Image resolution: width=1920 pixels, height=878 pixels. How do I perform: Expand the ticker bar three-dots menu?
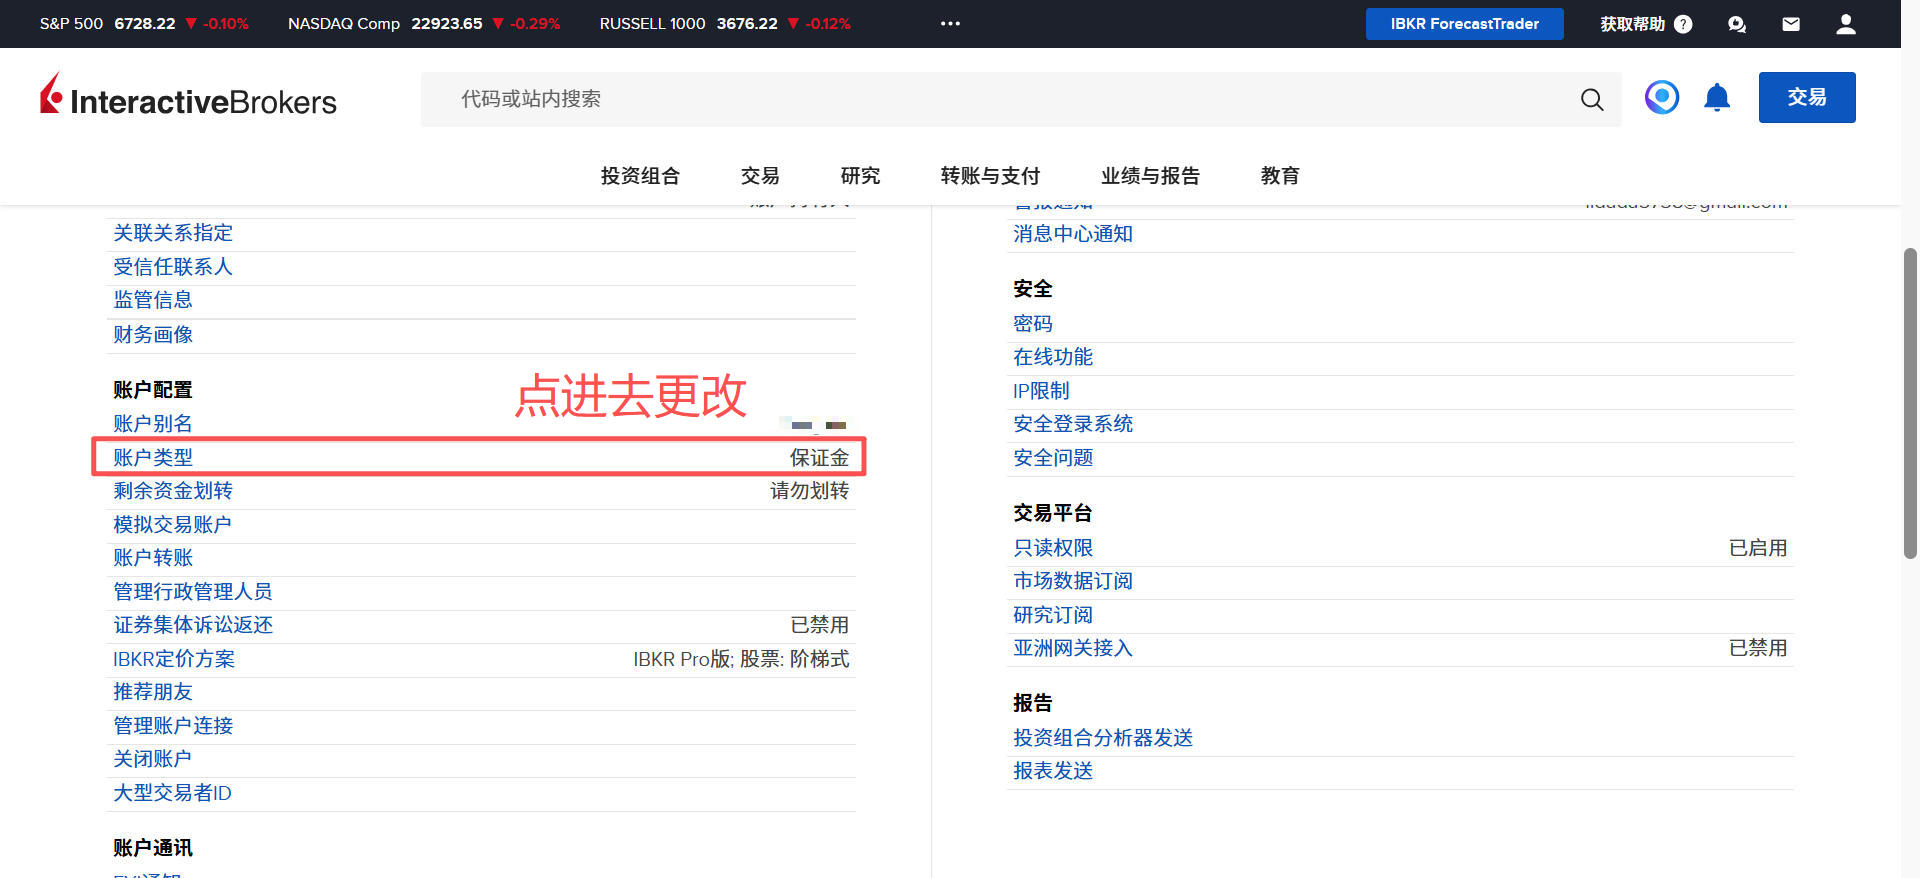click(950, 24)
